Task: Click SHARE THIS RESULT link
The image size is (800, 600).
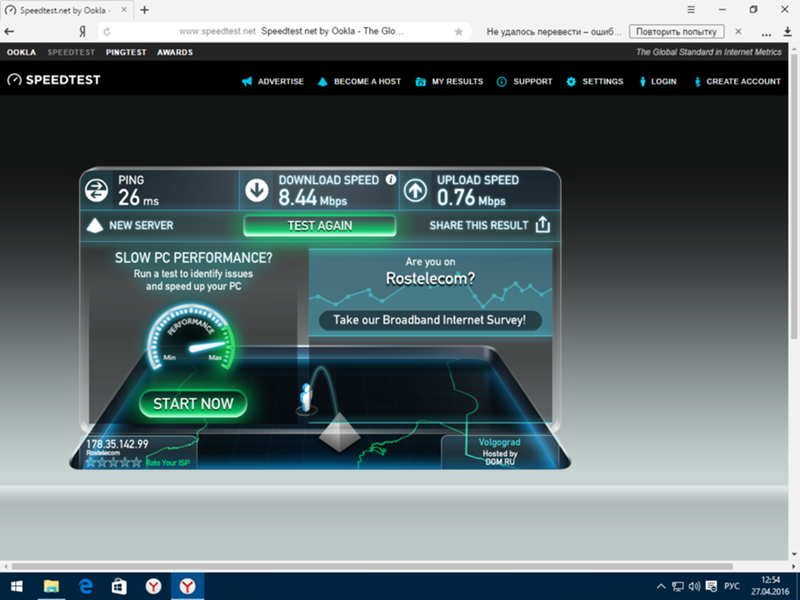Action: coord(479,226)
